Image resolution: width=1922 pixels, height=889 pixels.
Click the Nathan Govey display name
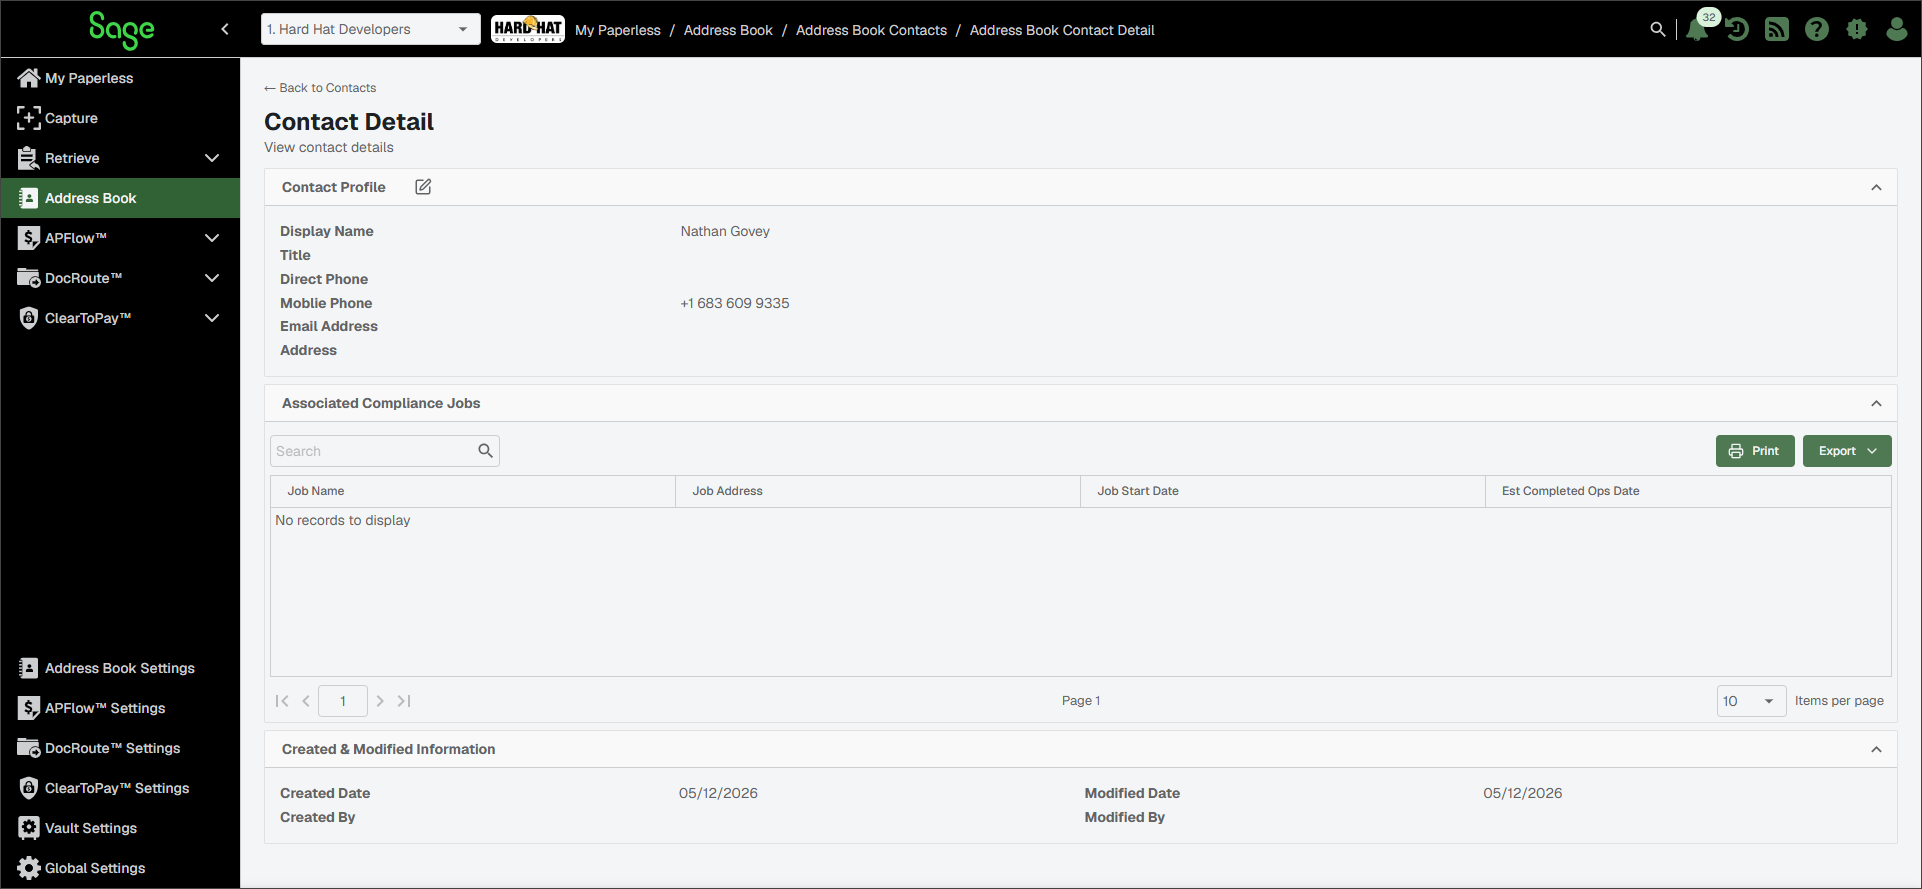[725, 231]
